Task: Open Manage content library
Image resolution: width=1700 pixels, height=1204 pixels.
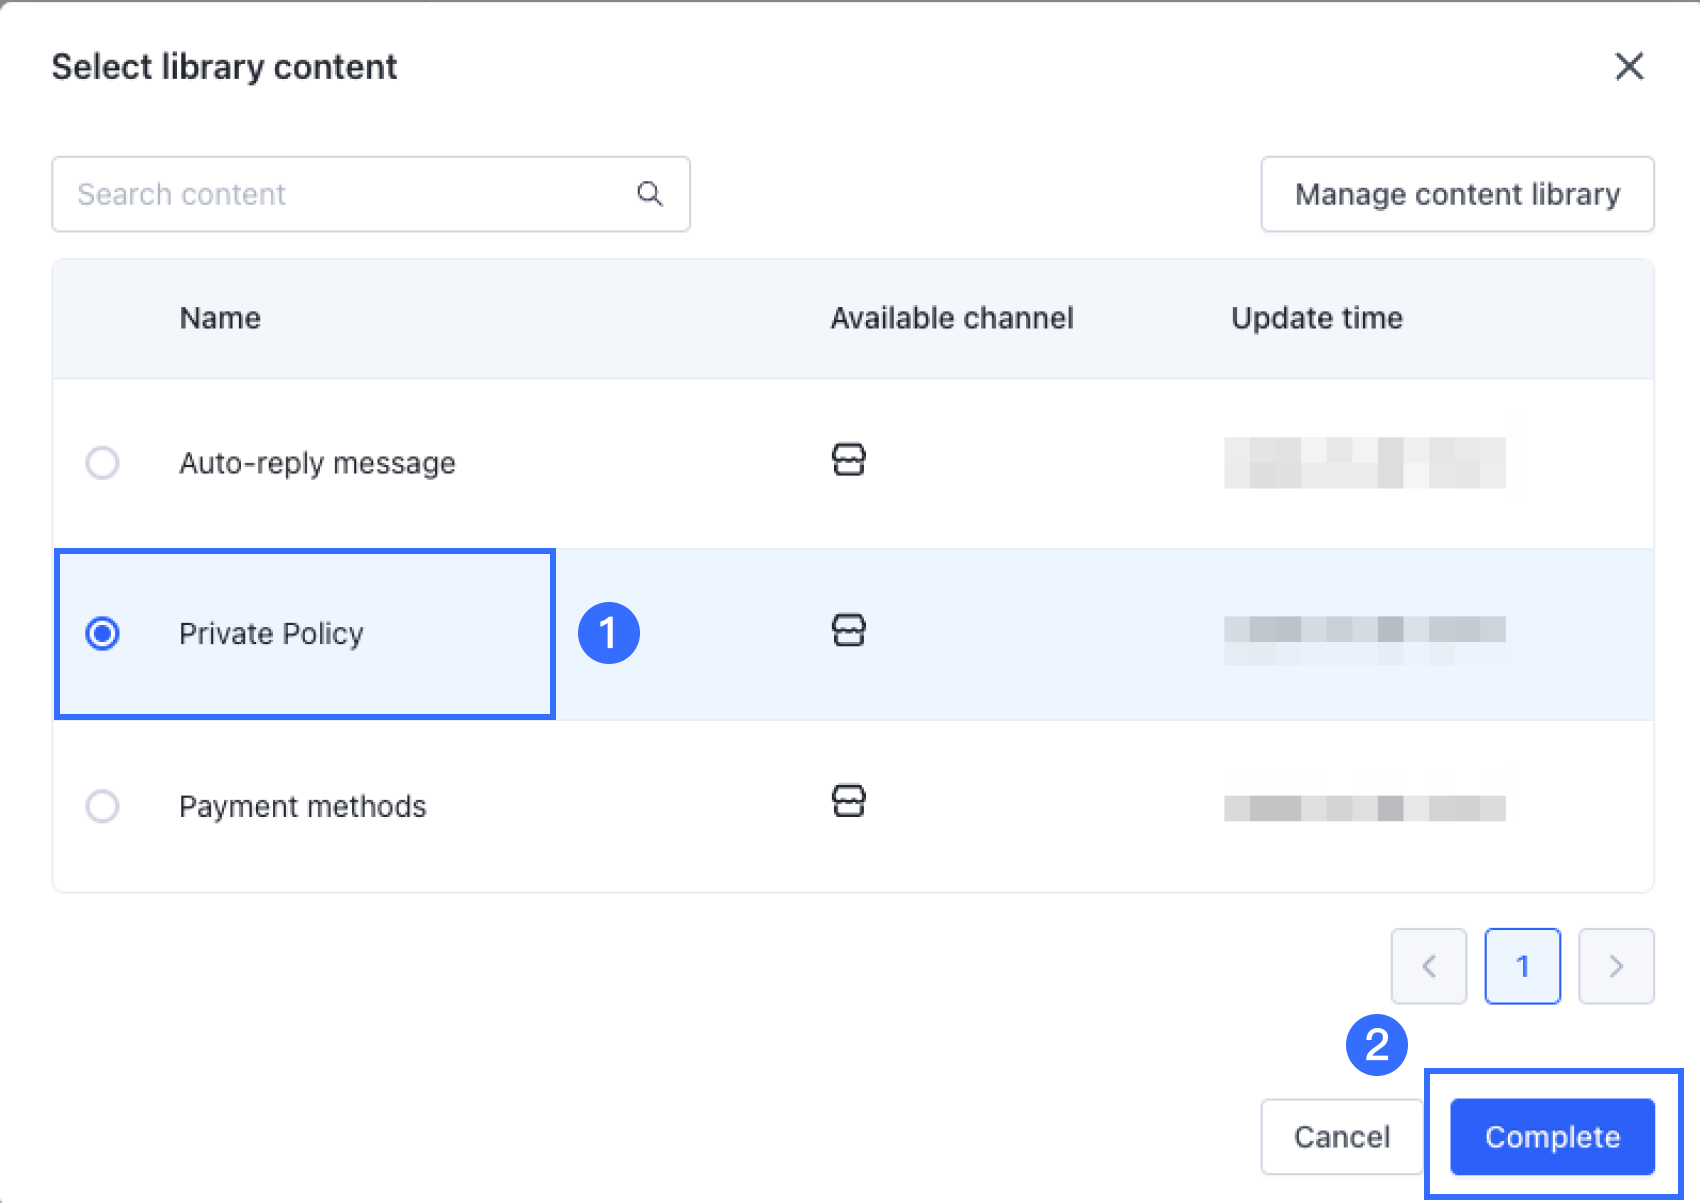Action: (x=1457, y=194)
